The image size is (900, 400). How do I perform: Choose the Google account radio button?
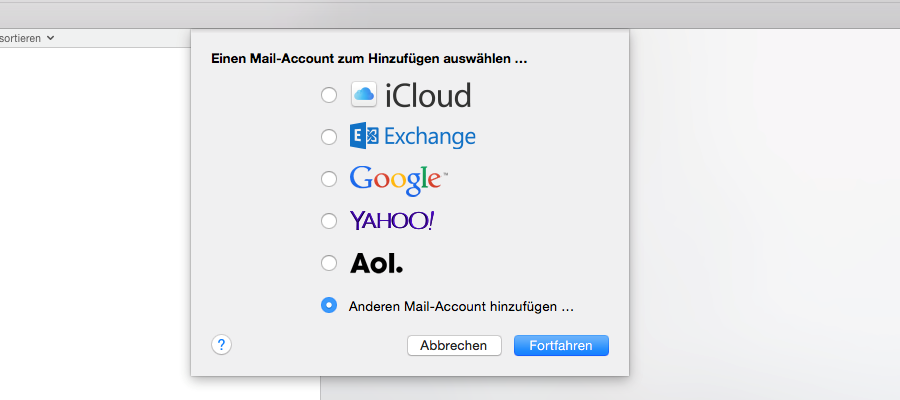pos(329,179)
